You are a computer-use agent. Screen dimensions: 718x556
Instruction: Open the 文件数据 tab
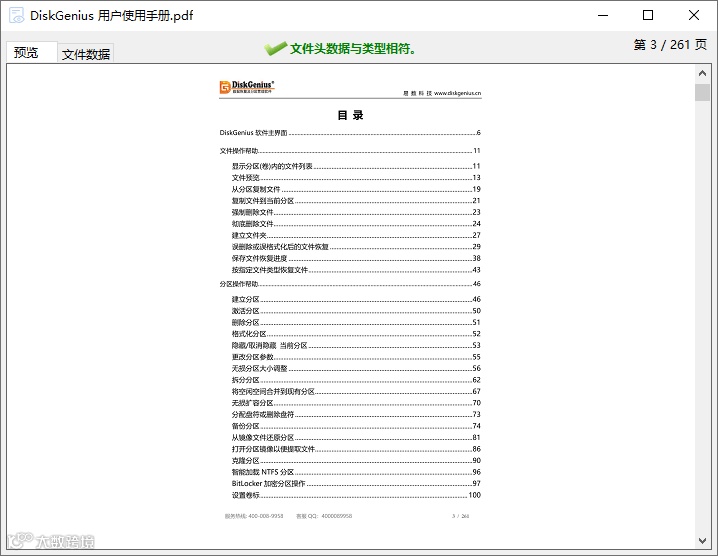pyautogui.click(x=86, y=54)
